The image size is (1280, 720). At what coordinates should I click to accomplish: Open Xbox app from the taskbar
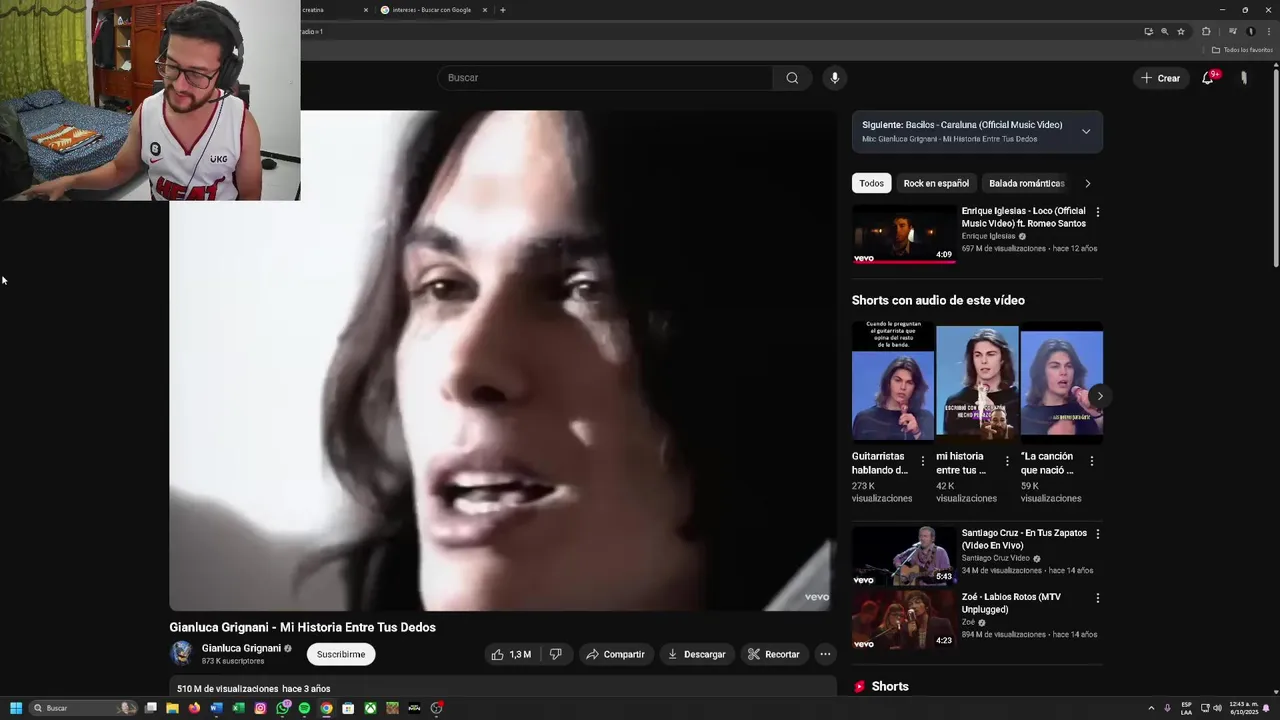(370, 708)
